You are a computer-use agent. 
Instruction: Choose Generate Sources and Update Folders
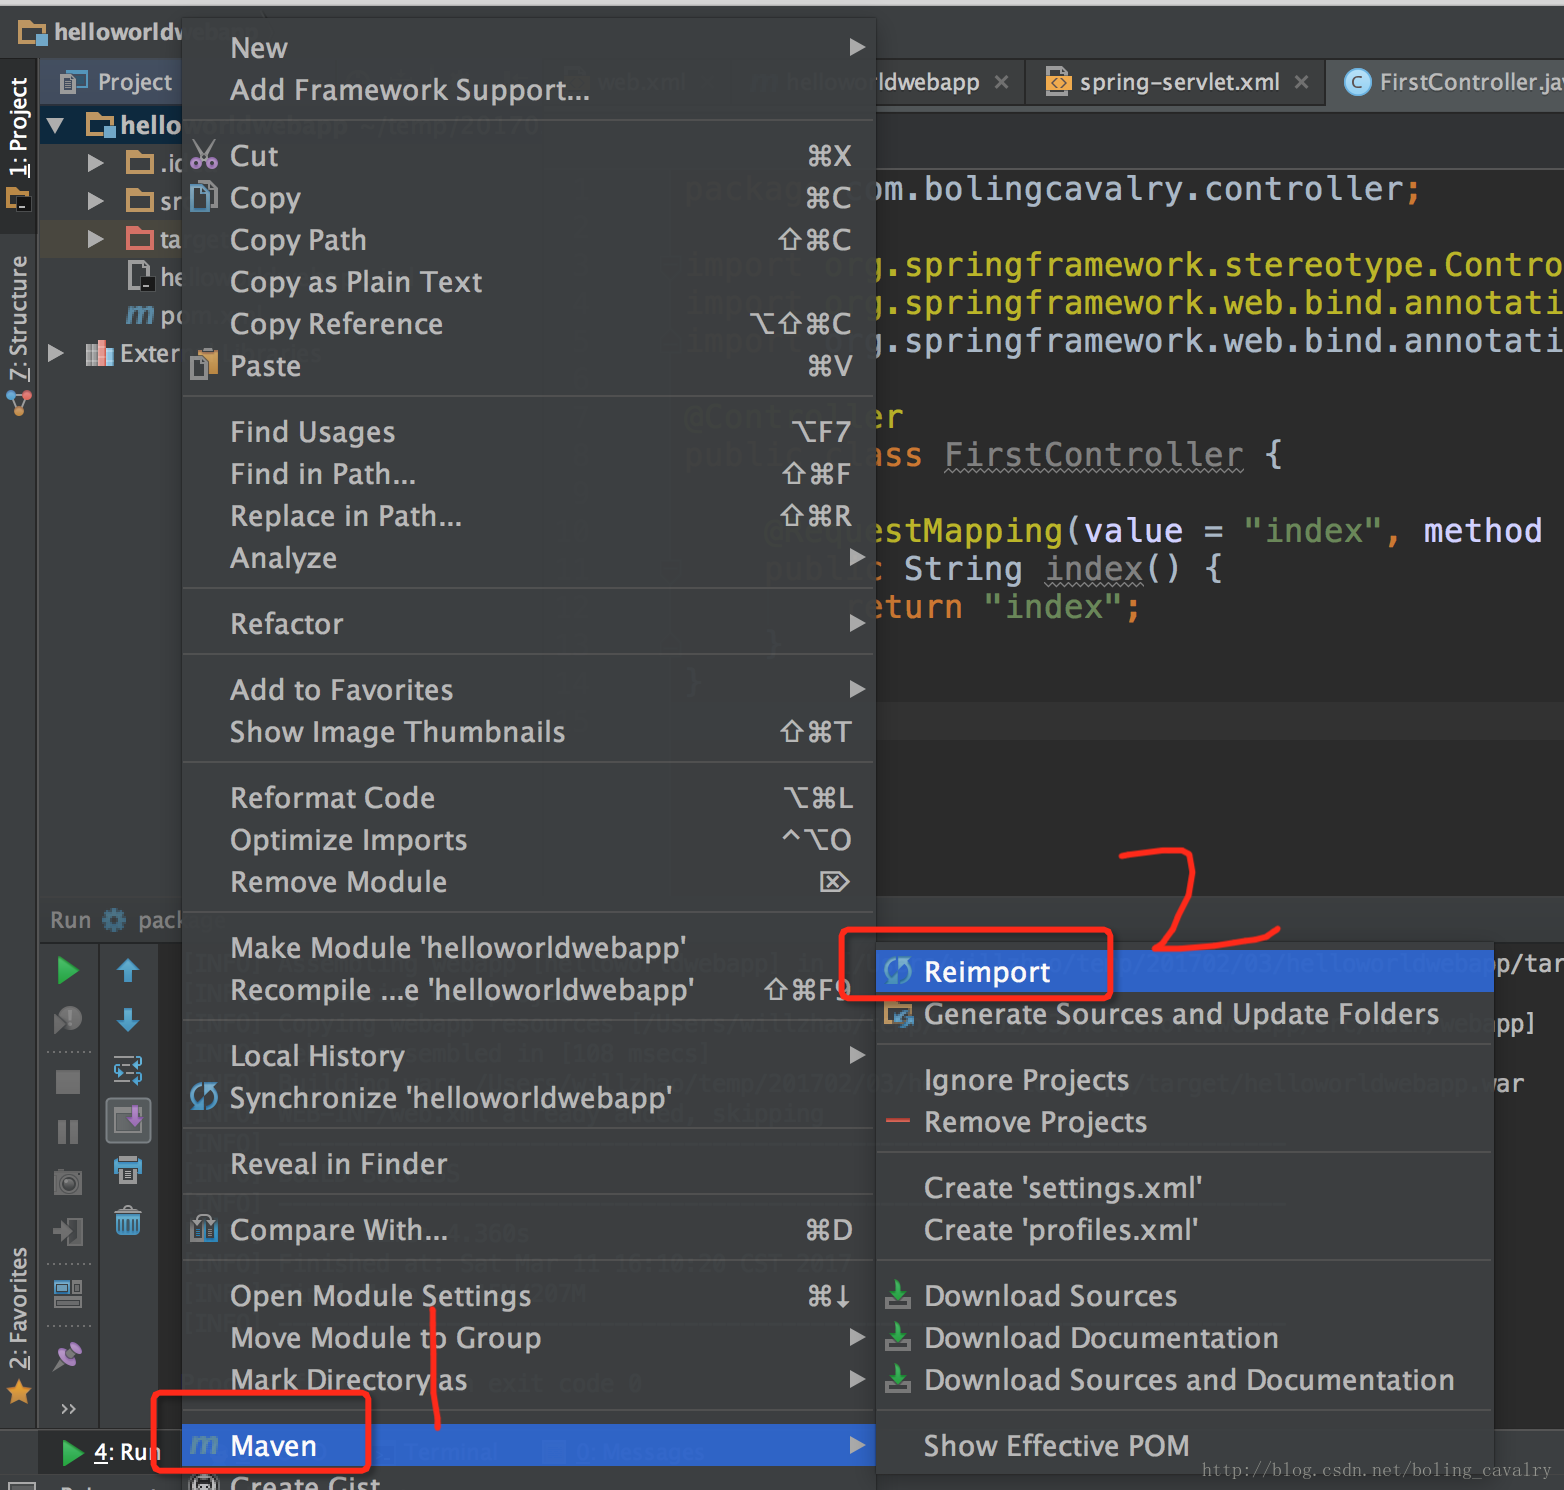point(1185,1014)
